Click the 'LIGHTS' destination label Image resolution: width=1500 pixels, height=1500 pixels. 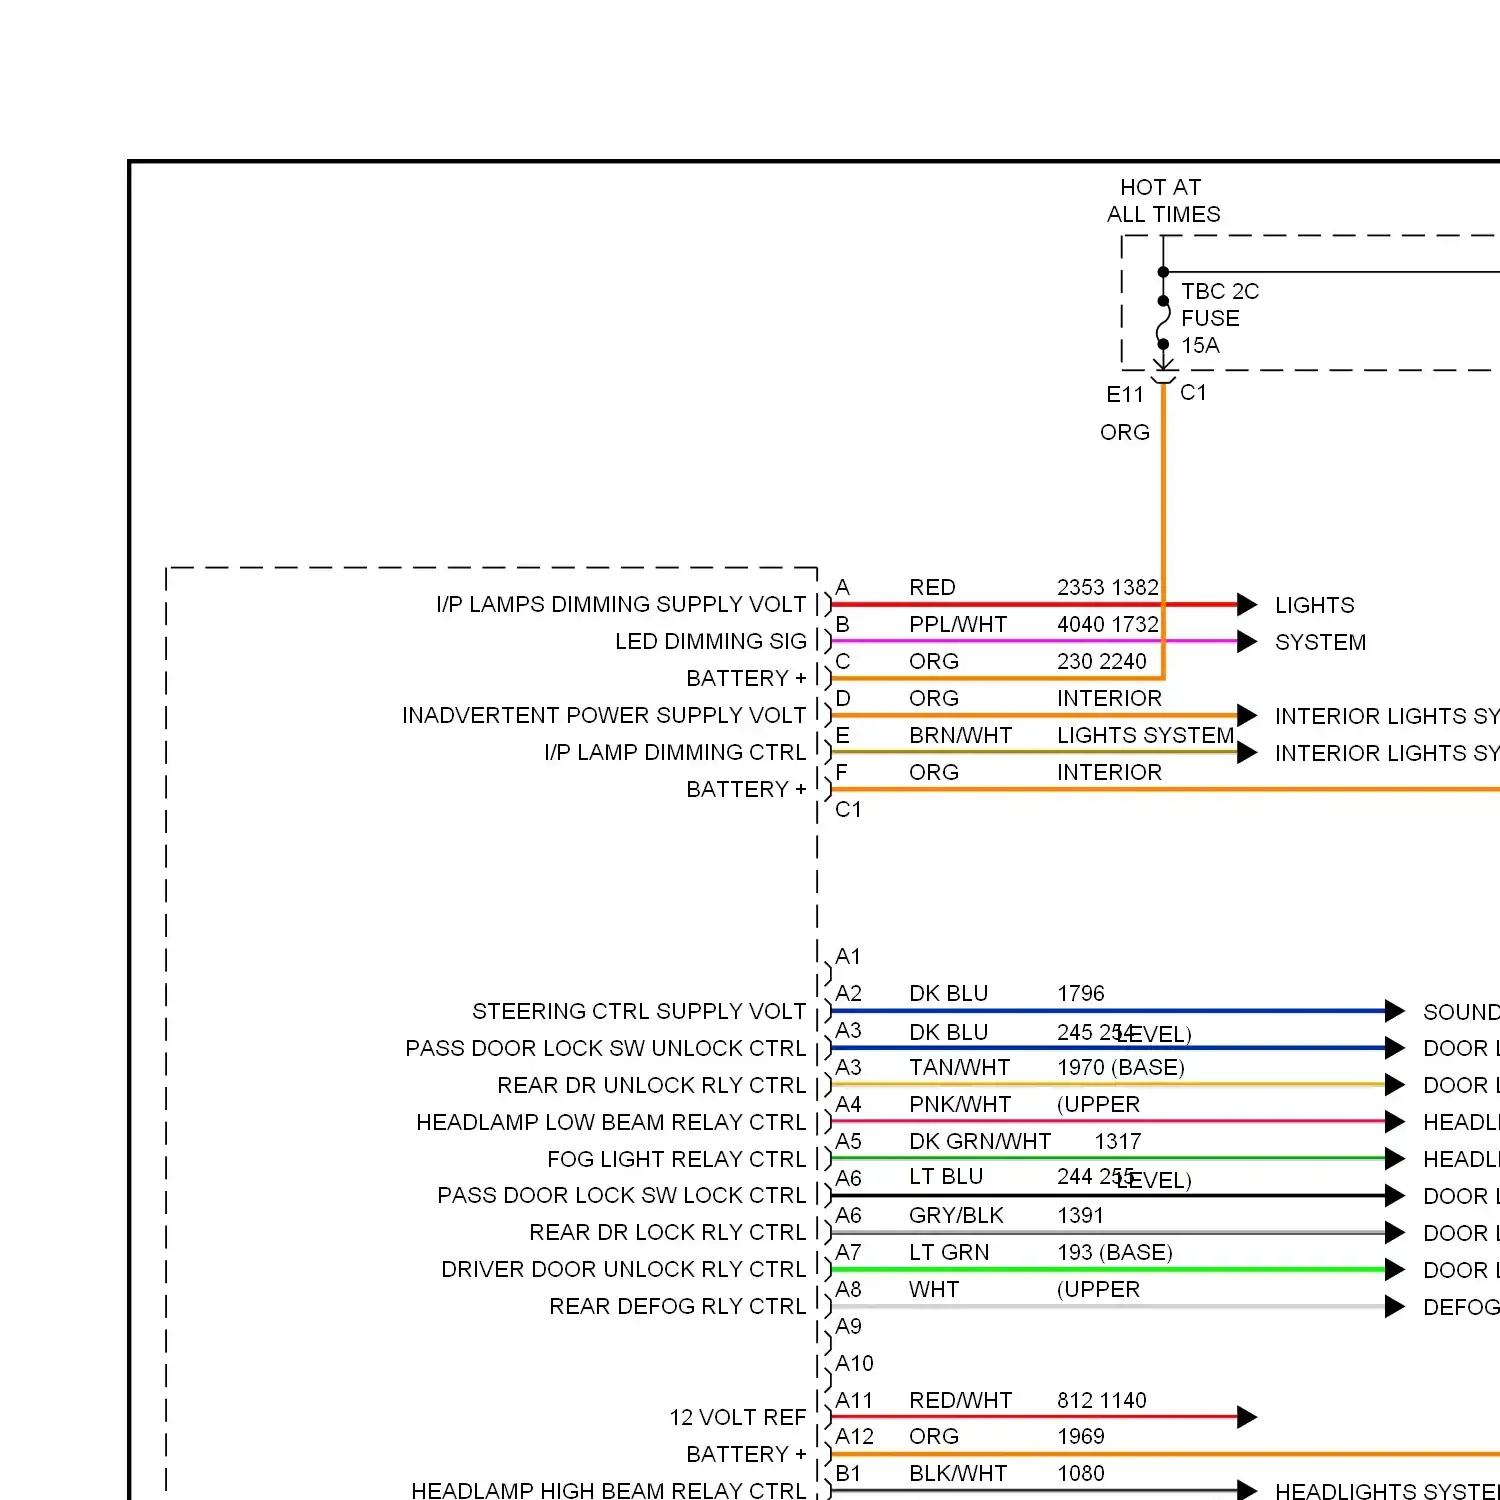click(x=1315, y=605)
